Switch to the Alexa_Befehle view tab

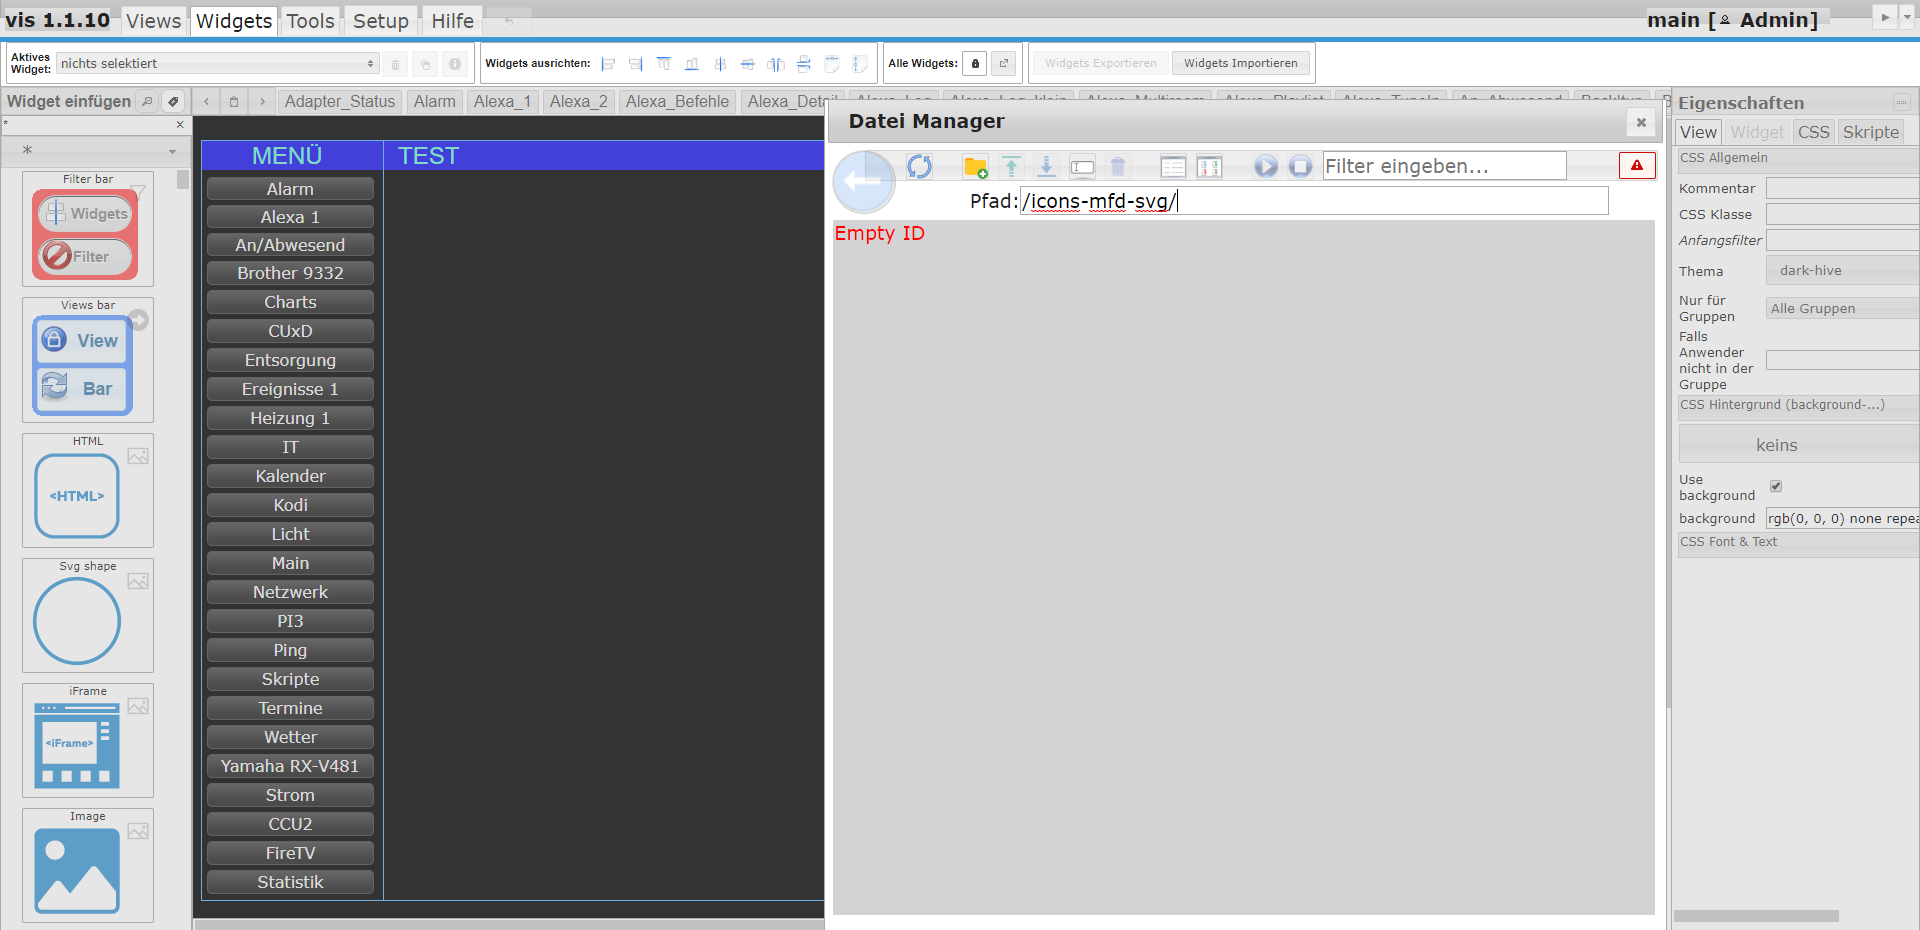pos(677,102)
